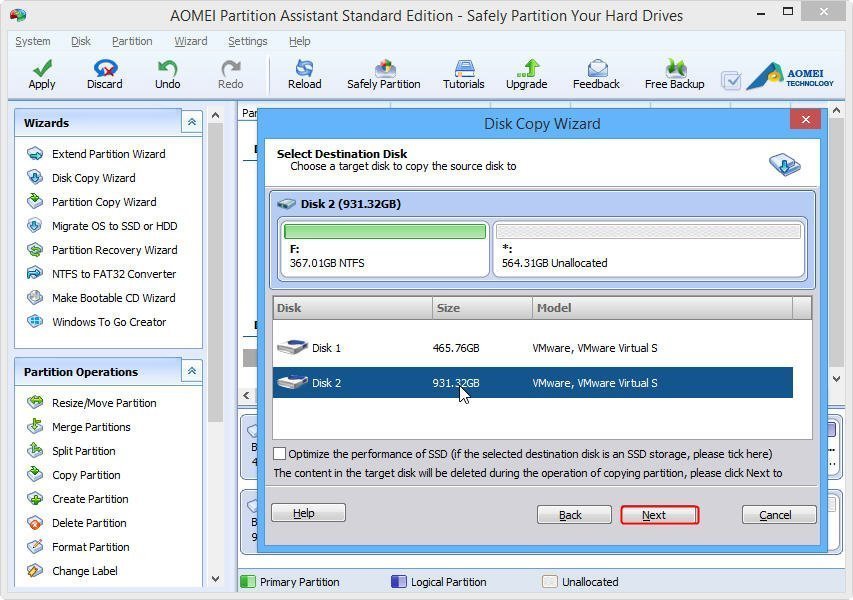Image resolution: width=853 pixels, height=600 pixels.
Task: Click the Size column header
Action: pyautogui.click(x=482, y=308)
